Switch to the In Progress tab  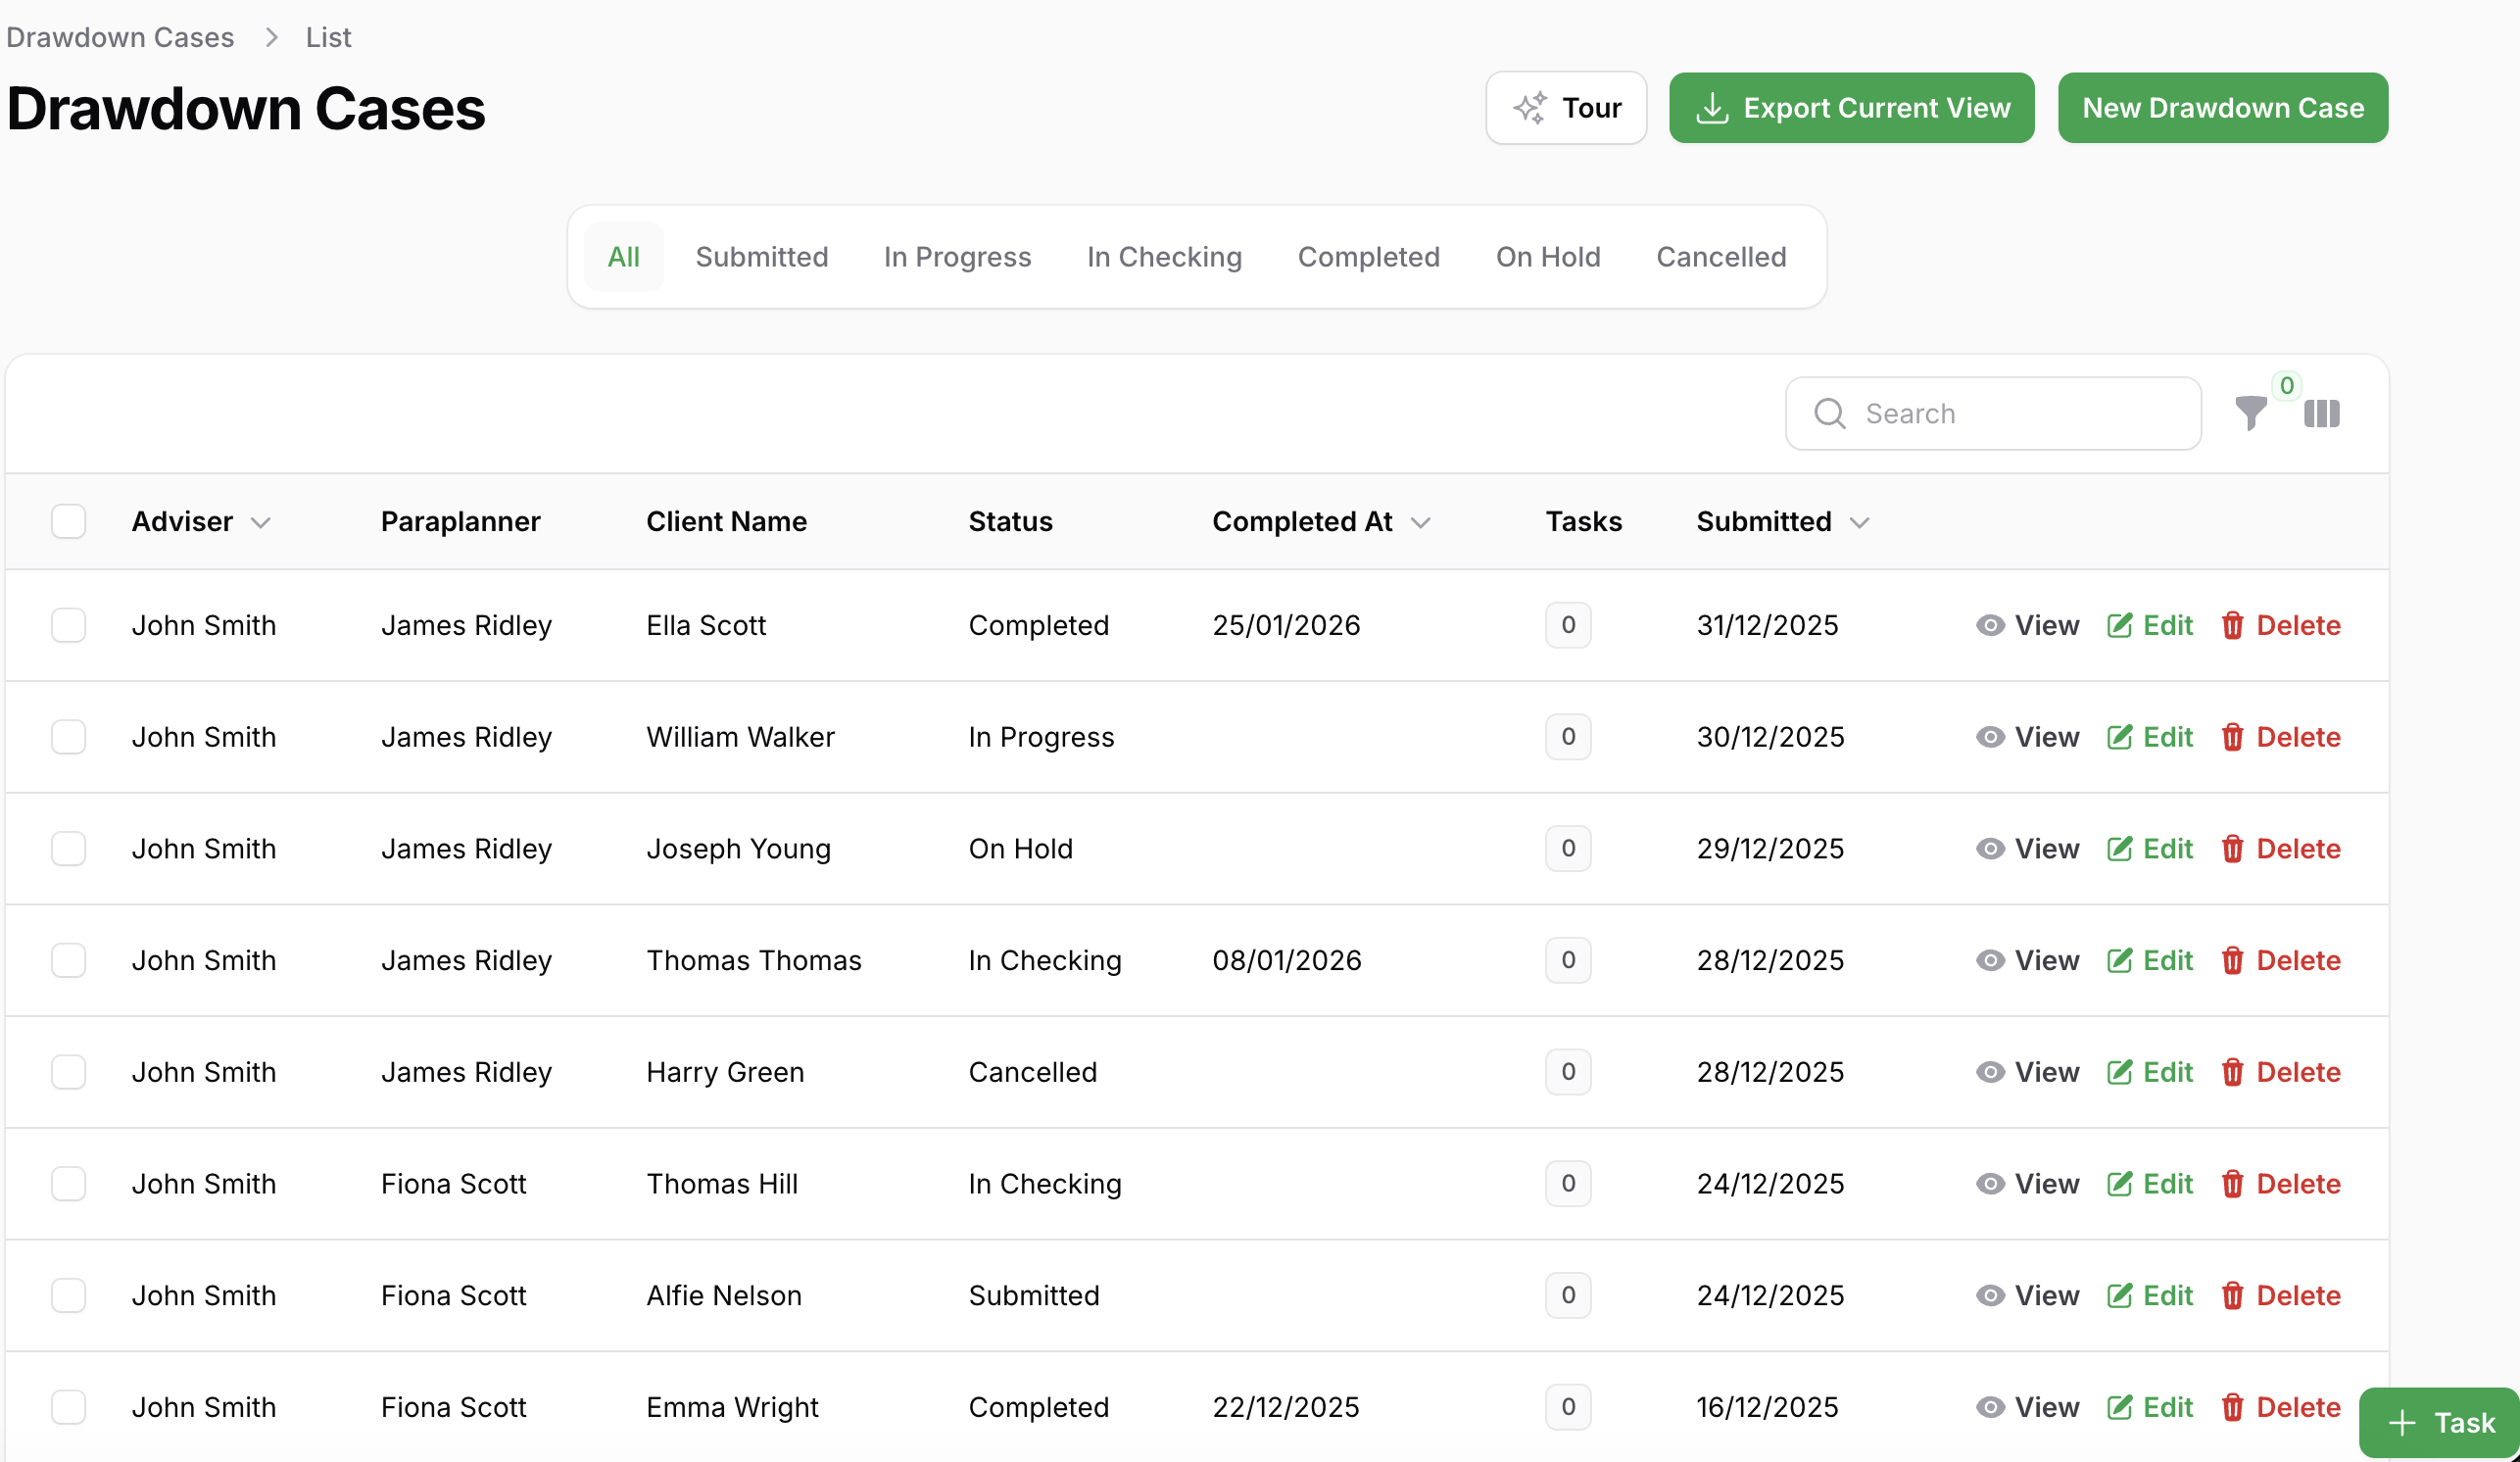(957, 257)
